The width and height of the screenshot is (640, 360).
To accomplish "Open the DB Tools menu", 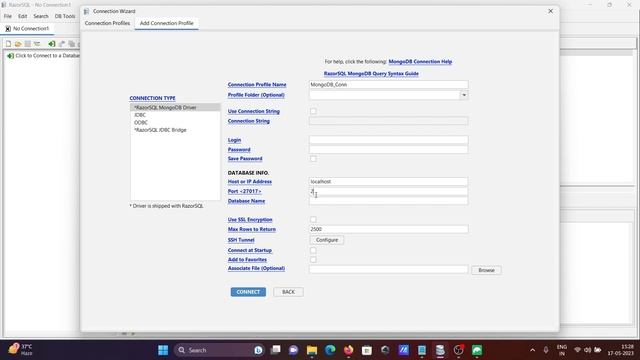I will tap(65, 16).
